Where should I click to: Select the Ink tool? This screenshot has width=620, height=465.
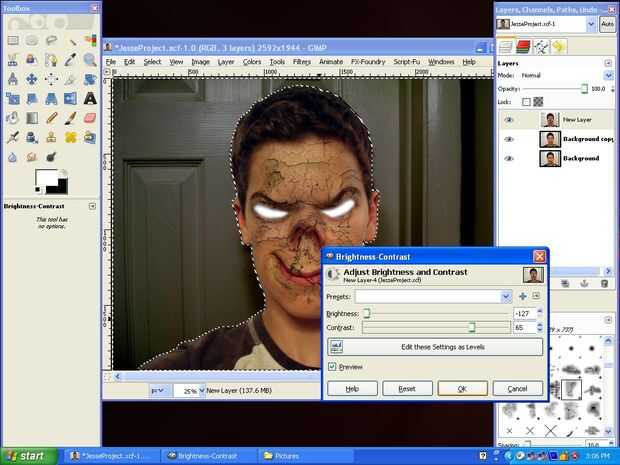32,137
